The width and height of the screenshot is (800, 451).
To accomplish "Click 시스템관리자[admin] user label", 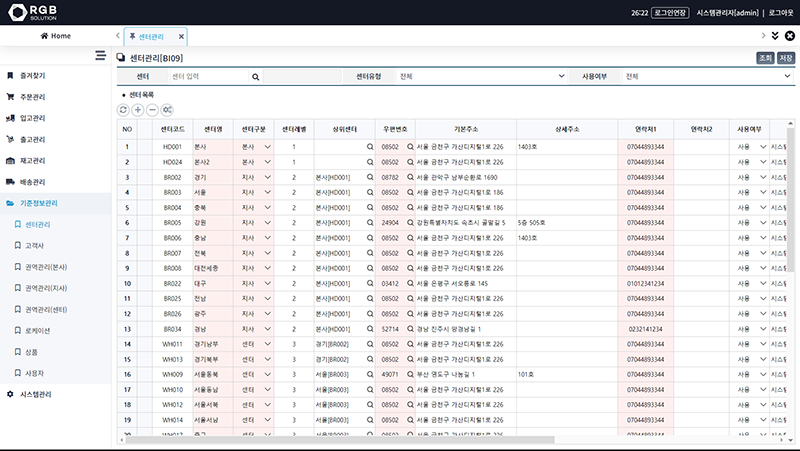I will point(728,13).
